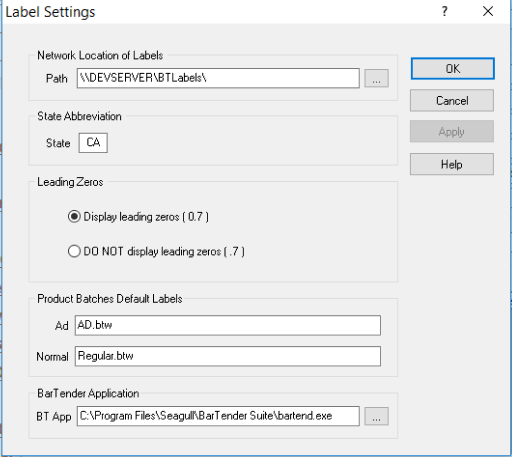Image resolution: width=512 pixels, height=457 pixels.
Task: Click the Network Location of Labels group heading
Action: tap(100, 55)
